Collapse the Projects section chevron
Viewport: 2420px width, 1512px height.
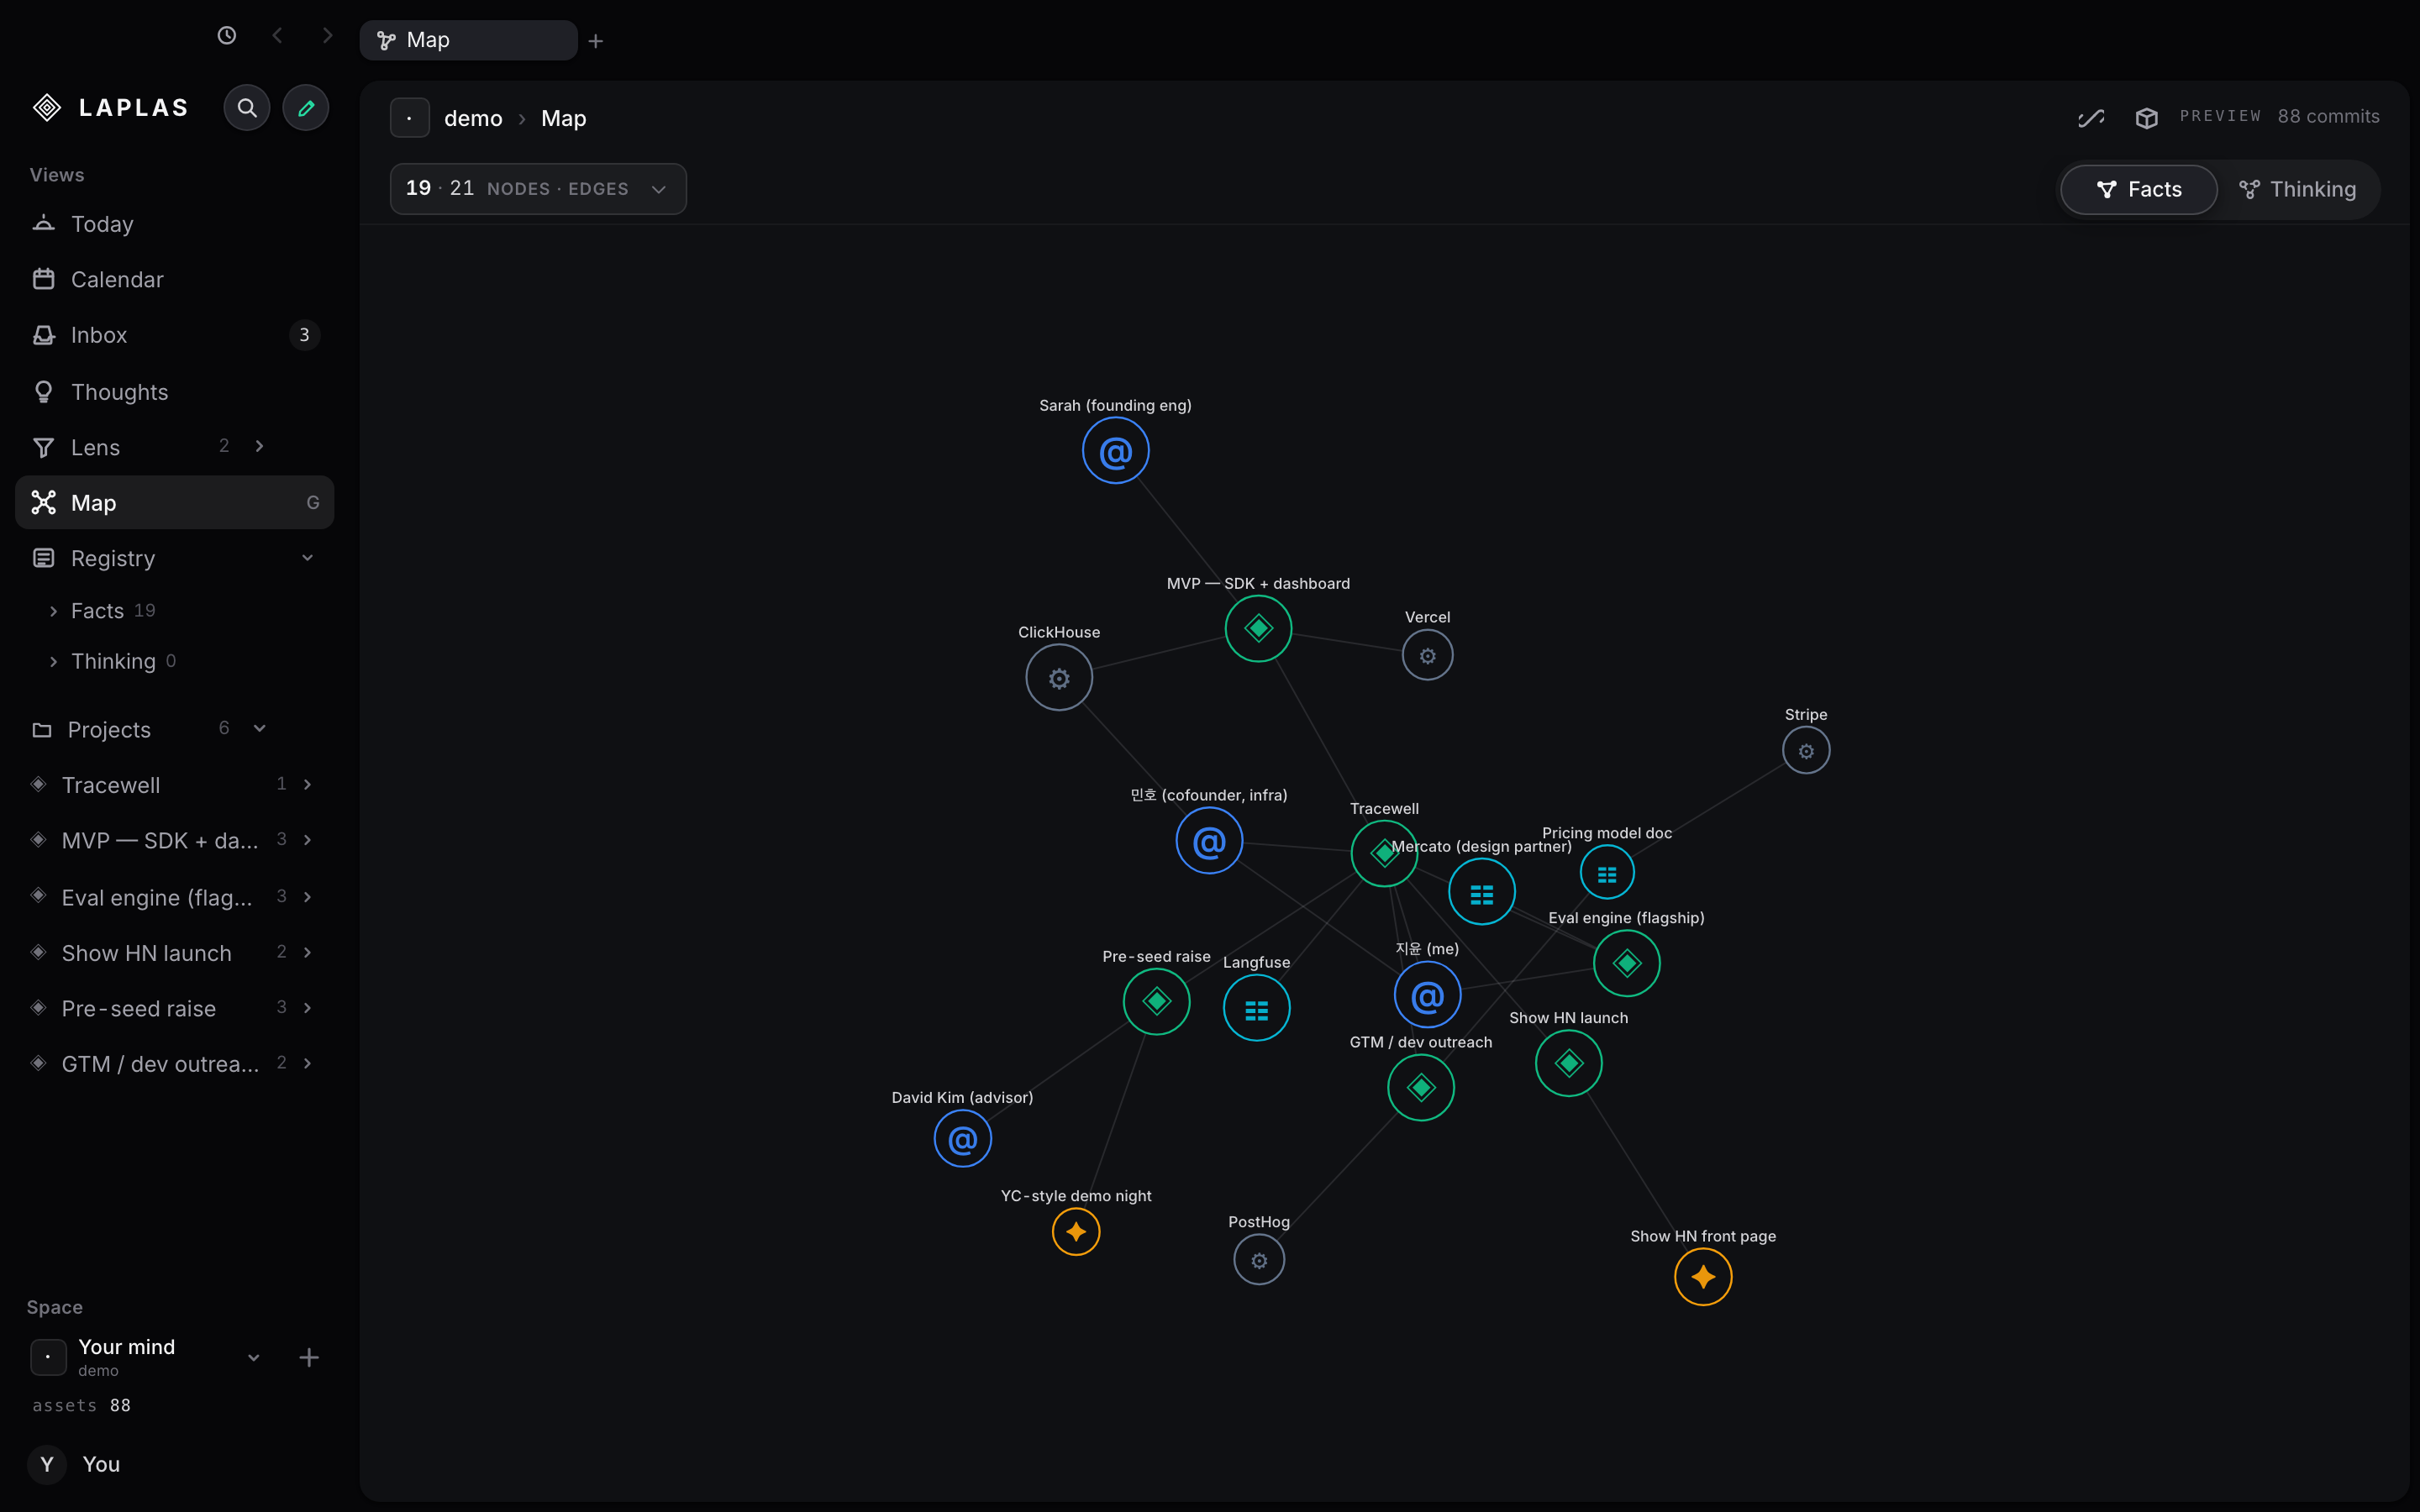(260, 729)
